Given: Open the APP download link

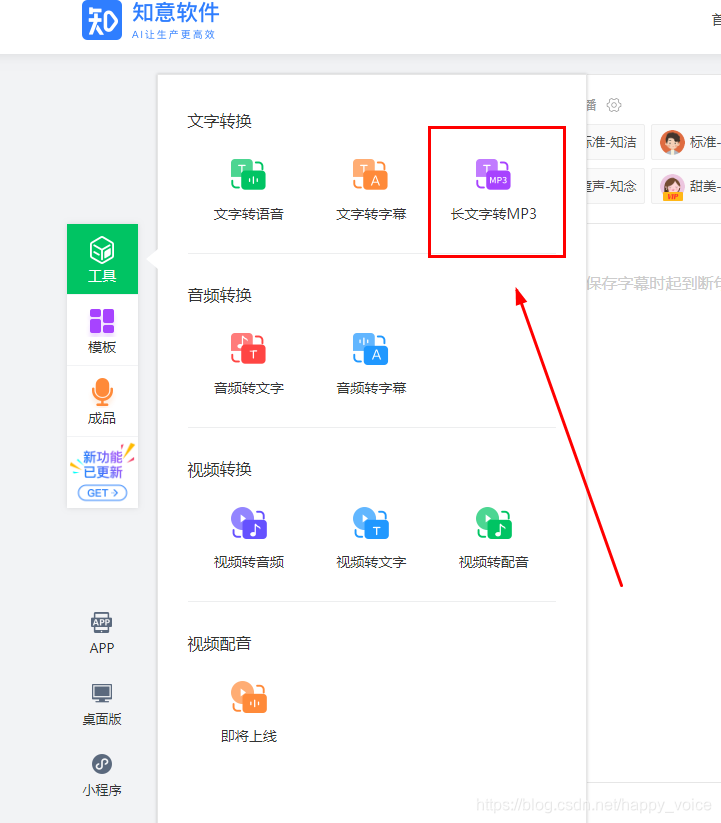Looking at the screenshot, I should pyautogui.click(x=102, y=633).
